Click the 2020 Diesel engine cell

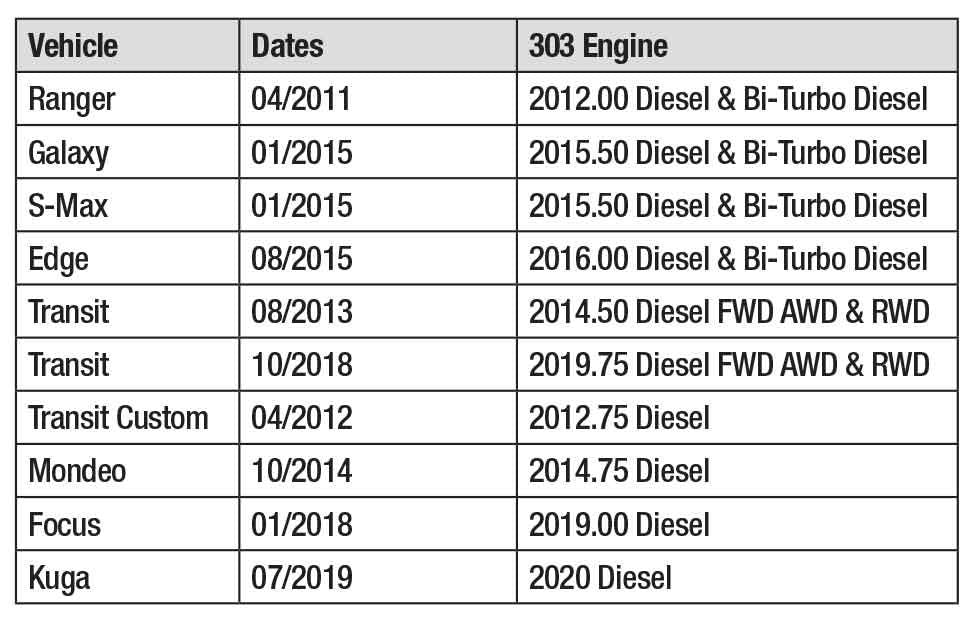click(600, 576)
